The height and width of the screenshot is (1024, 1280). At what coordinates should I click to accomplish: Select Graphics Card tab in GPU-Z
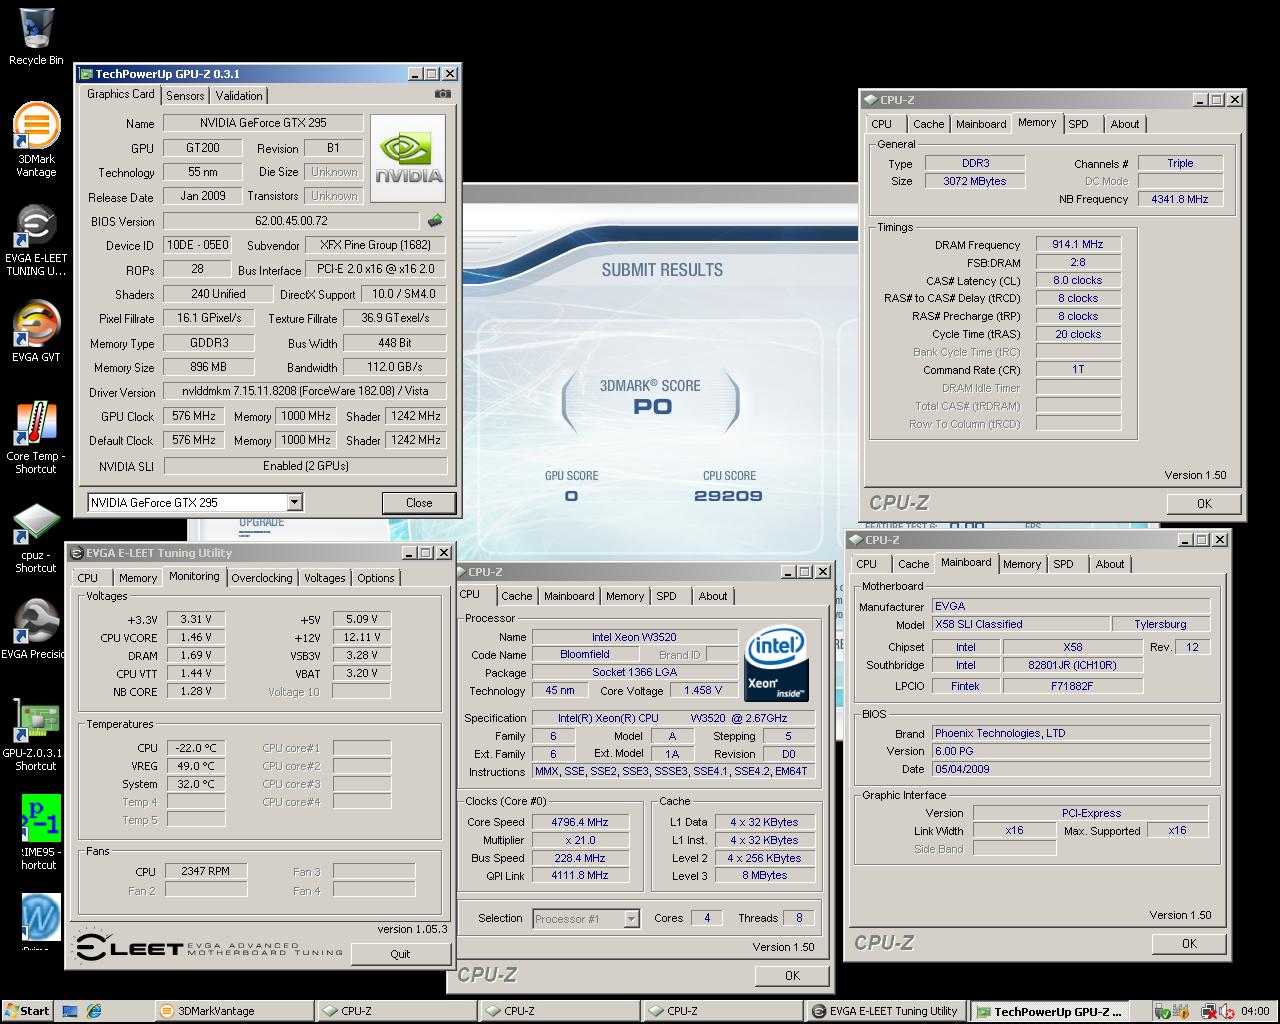click(x=121, y=94)
